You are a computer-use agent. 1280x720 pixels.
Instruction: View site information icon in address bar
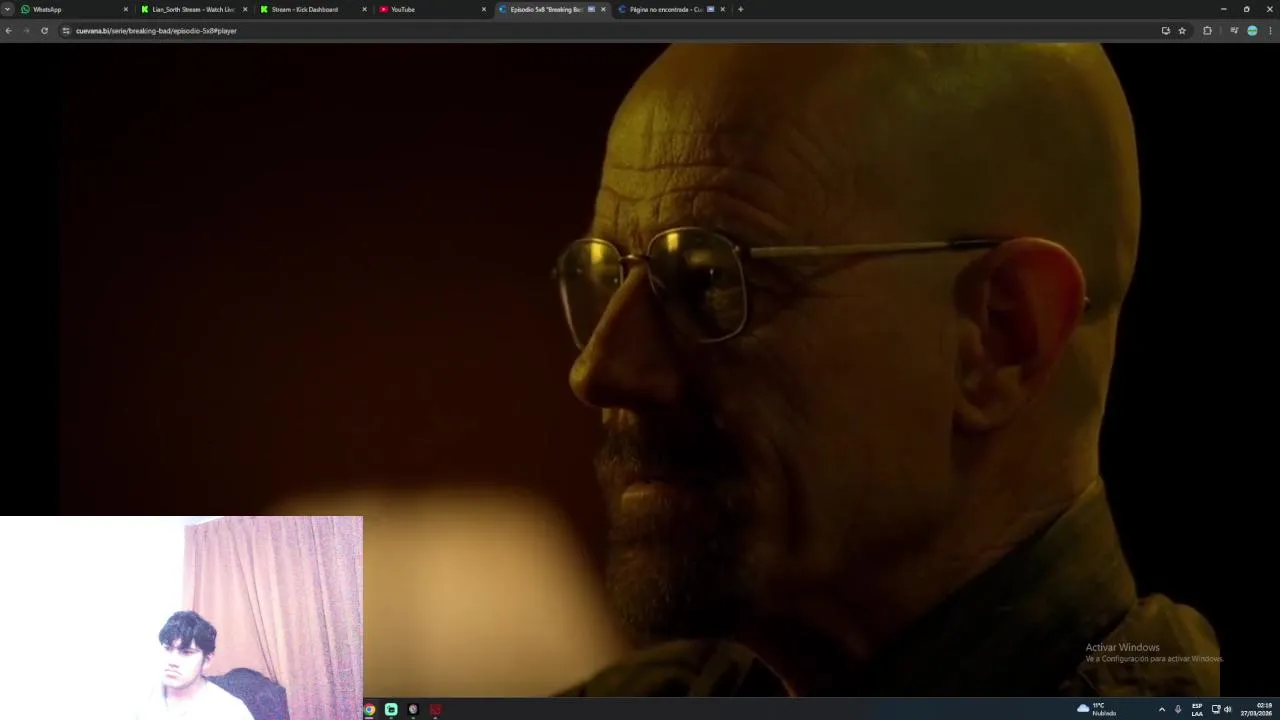tap(66, 31)
